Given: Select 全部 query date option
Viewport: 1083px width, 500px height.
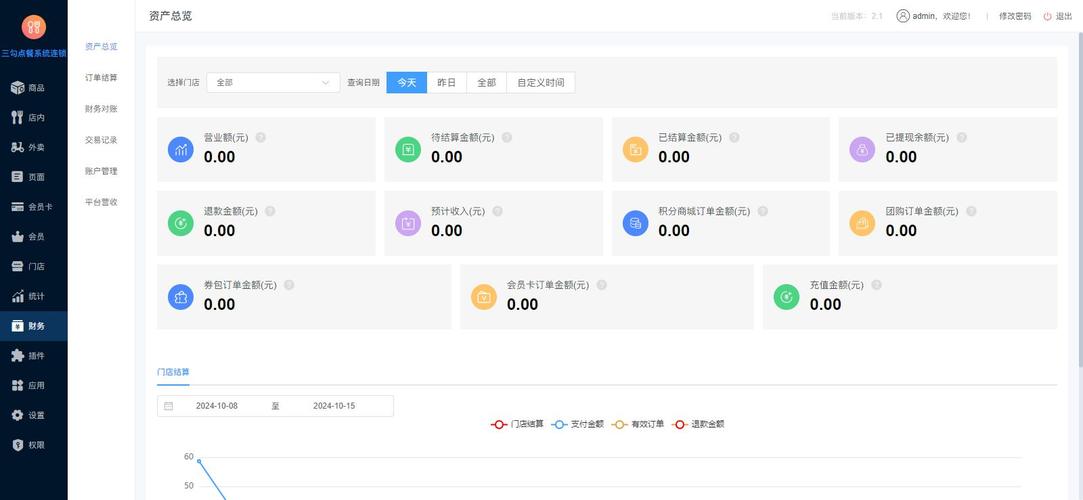Looking at the screenshot, I should point(487,82).
